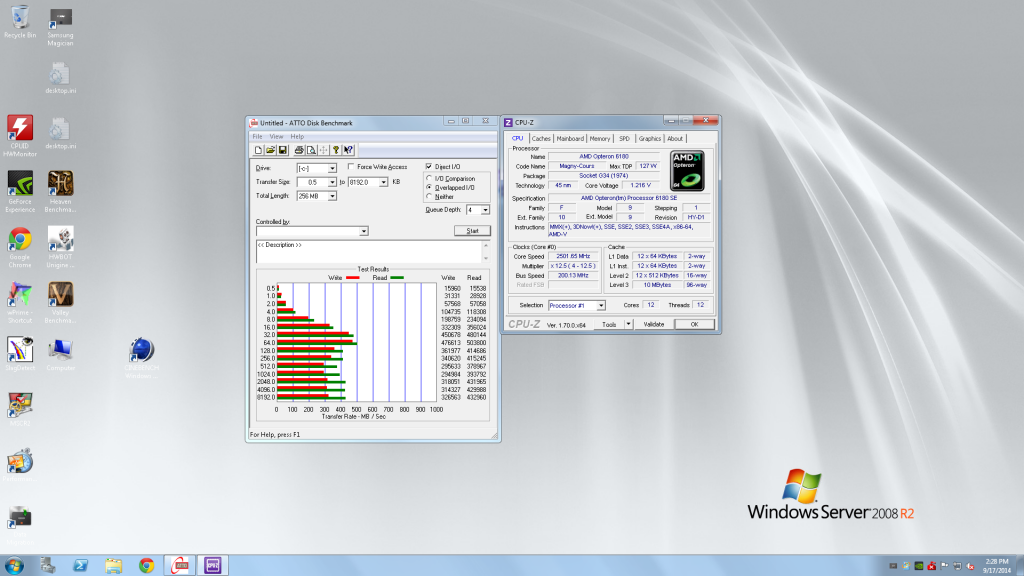Select the I/O Comparison radio button

click(429, 178)
